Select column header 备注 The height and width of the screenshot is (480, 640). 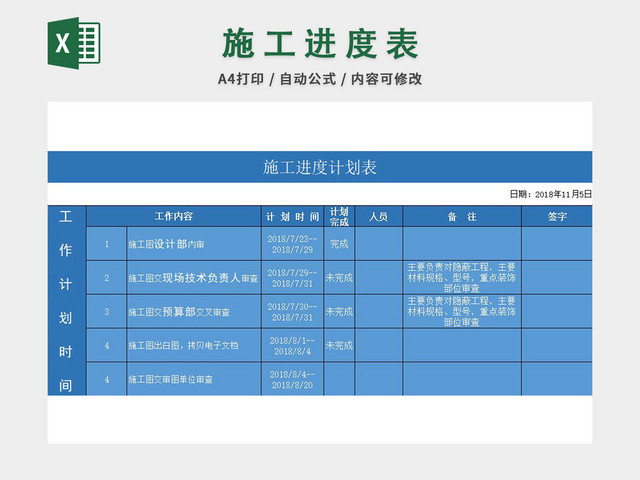462,216
